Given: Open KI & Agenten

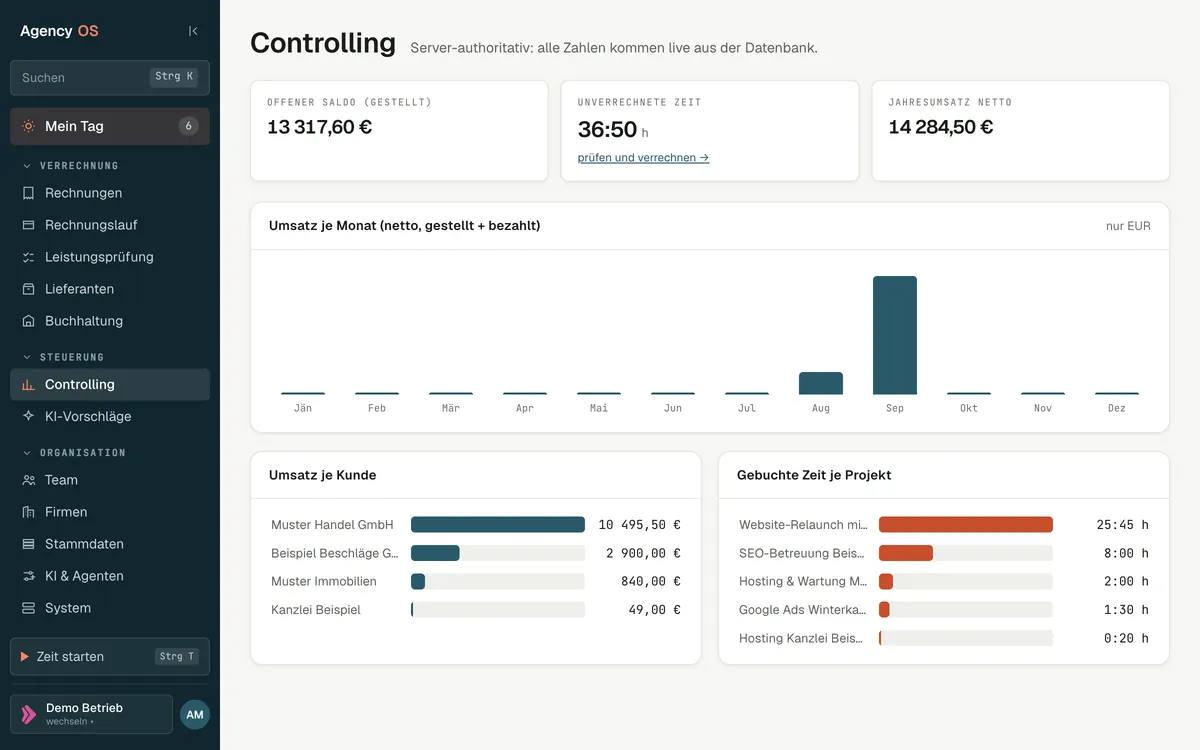Looking at the screenshot, I should (110, 576).
